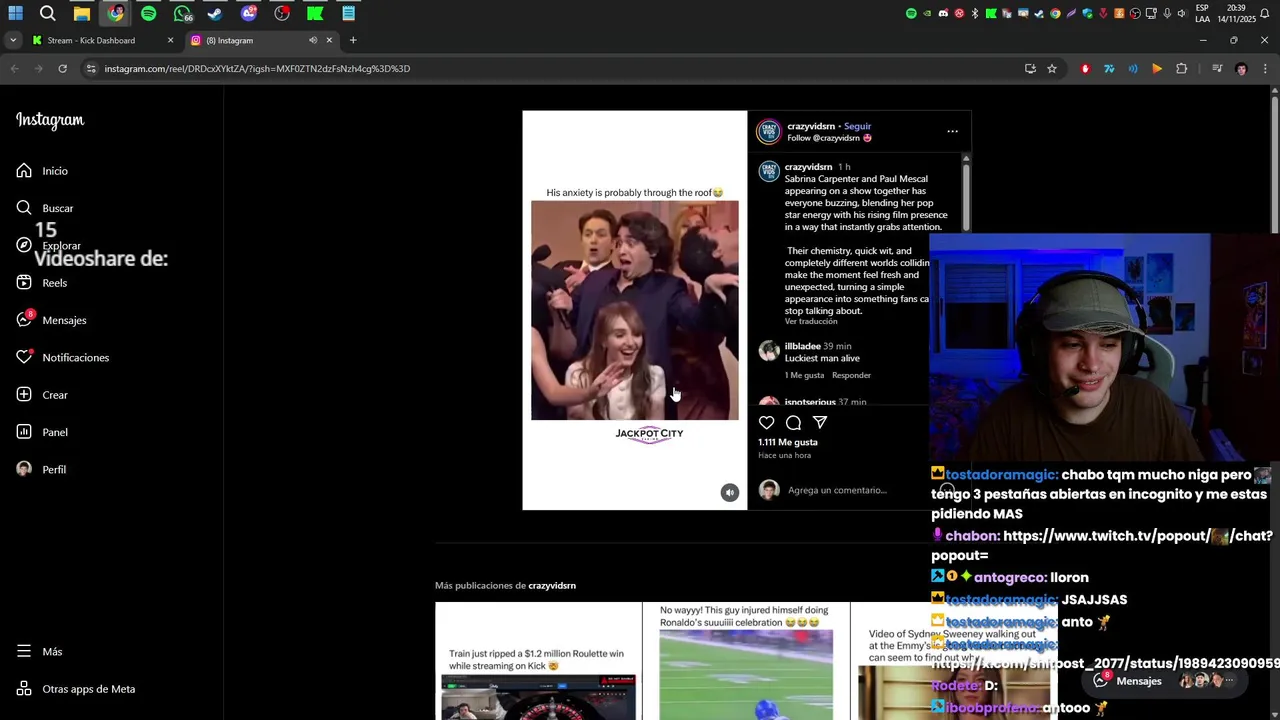Open the orange play-button extension

(1157, 69)
